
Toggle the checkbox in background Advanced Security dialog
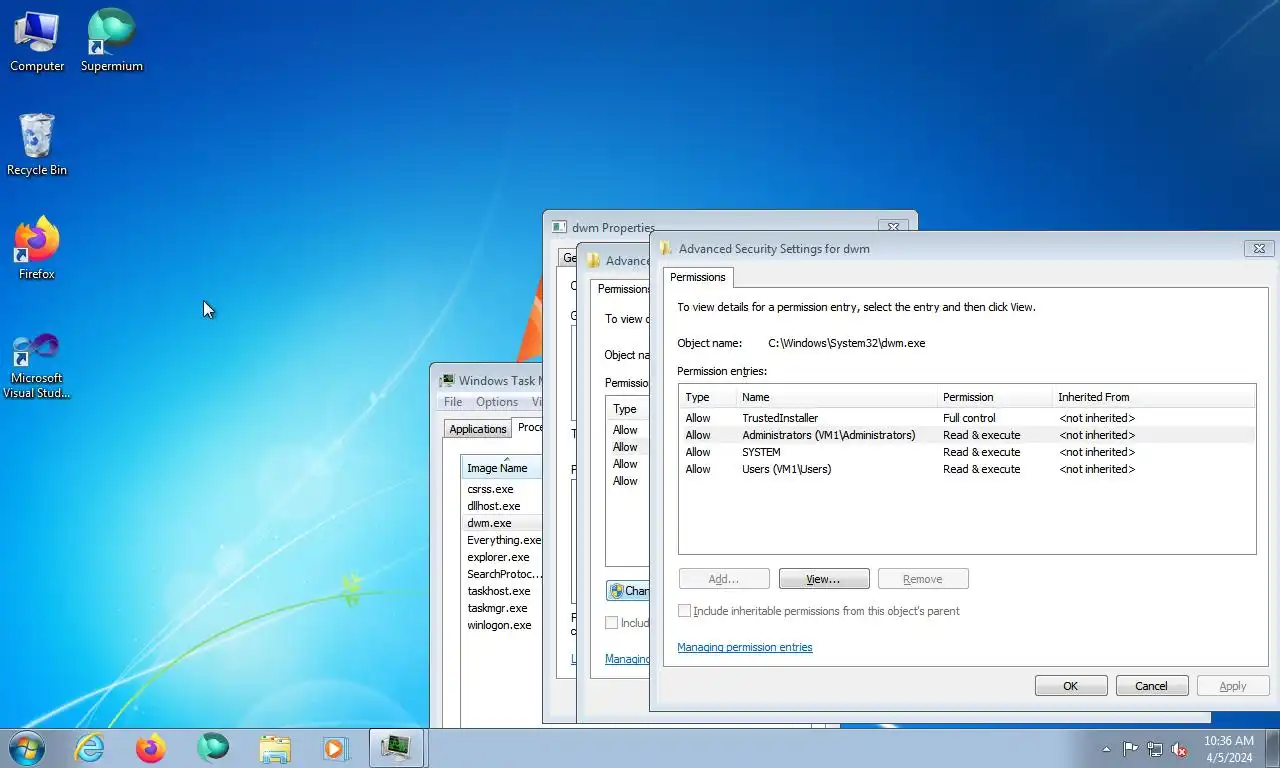pyautogui.click(x=611, y=623)
